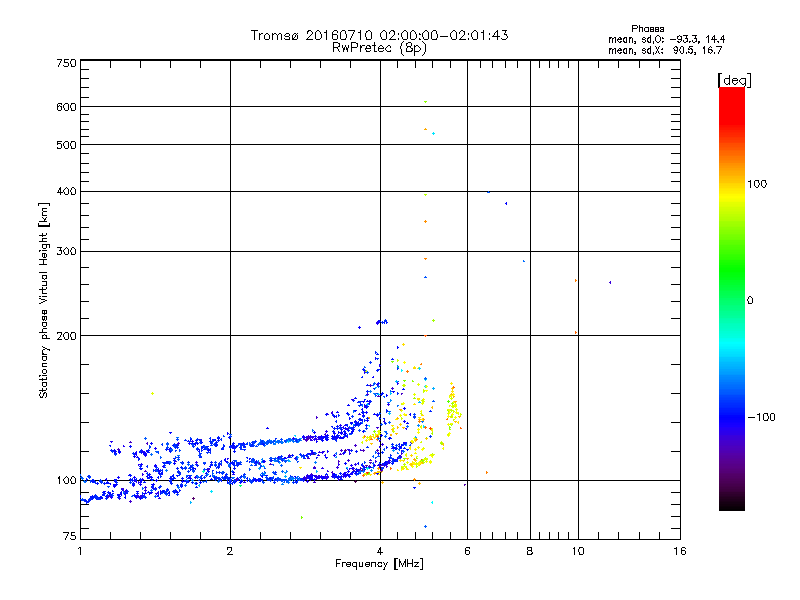
Task: Click the 'mean, sd,O: -93.3, 14.4' line
Action: [x=666, y=39]
